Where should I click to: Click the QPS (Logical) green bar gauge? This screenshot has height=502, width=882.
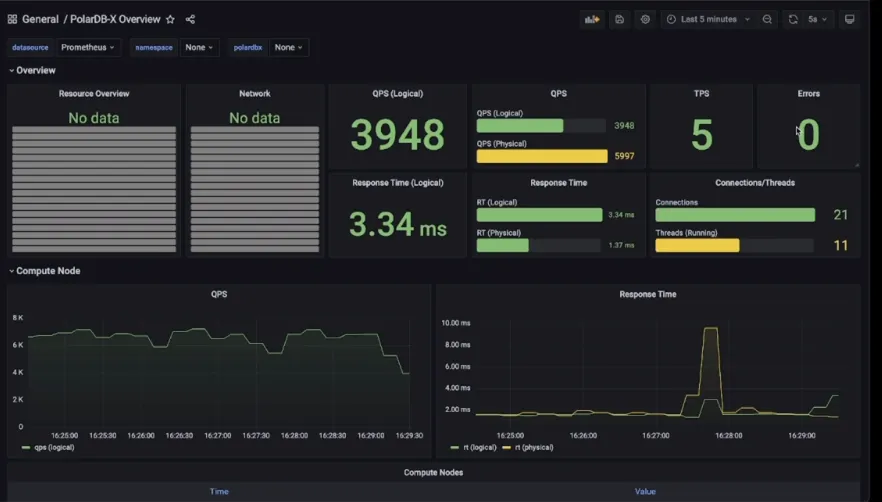tap(520, 126)
